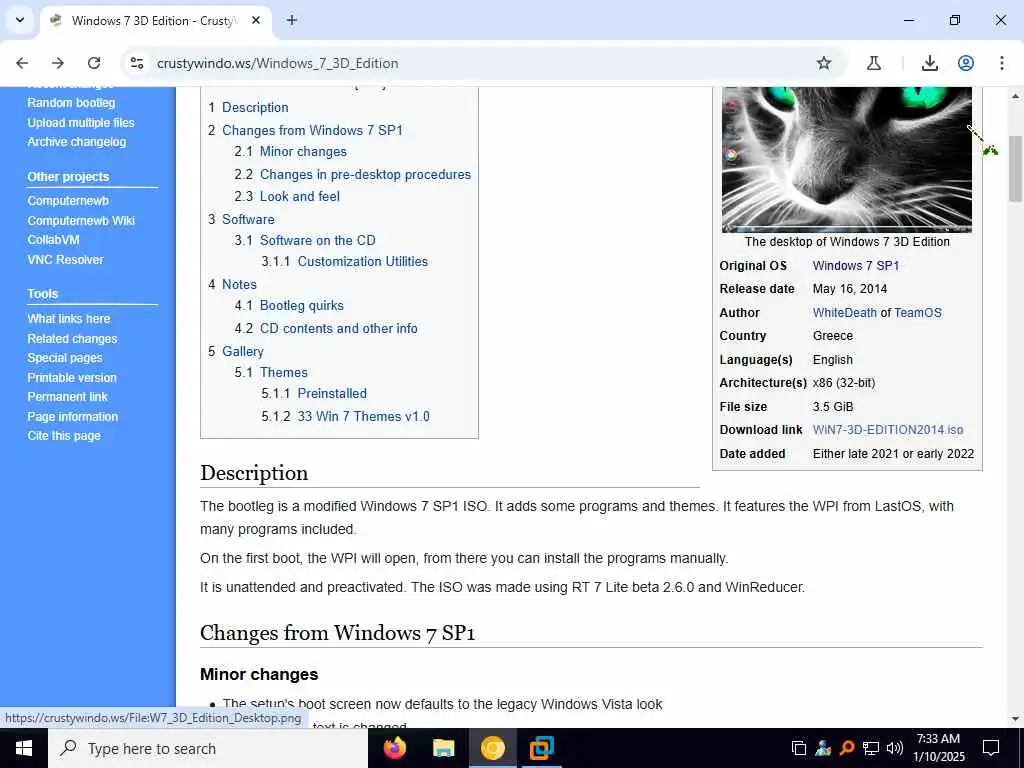This screenshot has width=1024, height=768.
Task: Open a new browser tab
Action: [292, 20]
